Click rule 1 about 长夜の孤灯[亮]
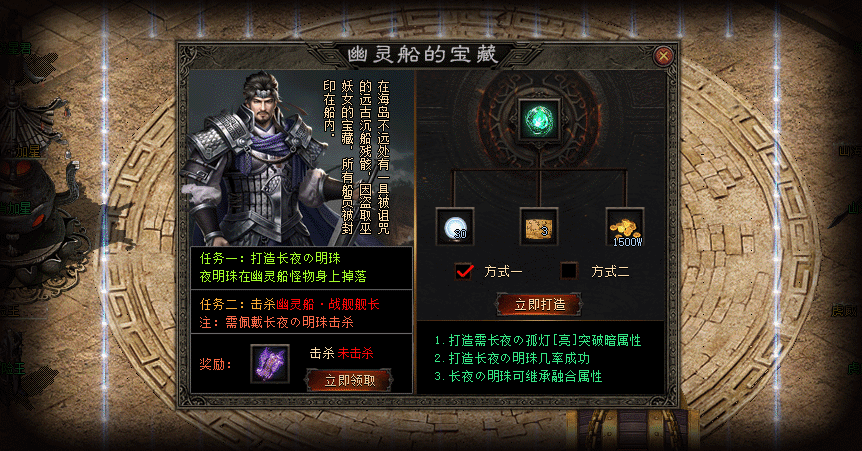 pos(538,340)
